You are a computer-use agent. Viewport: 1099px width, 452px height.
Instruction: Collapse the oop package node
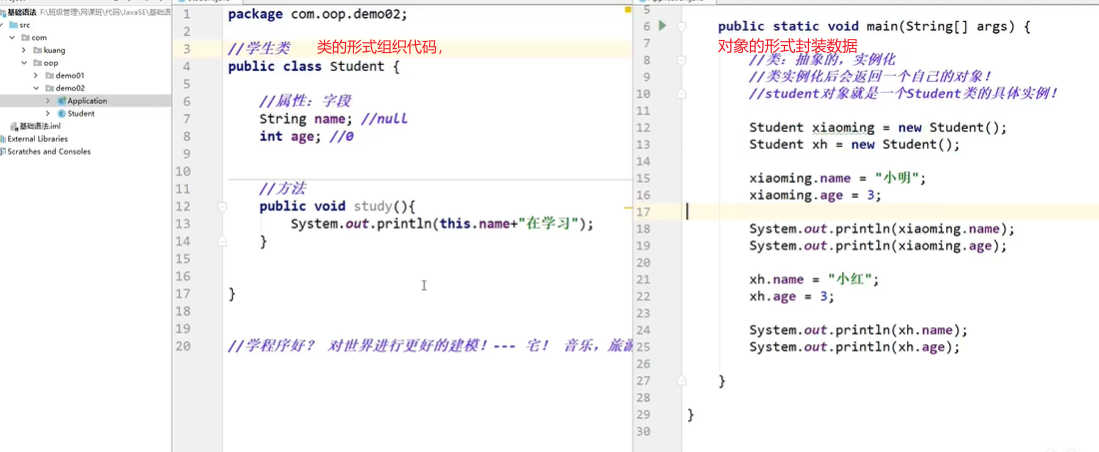pos(24,62)
